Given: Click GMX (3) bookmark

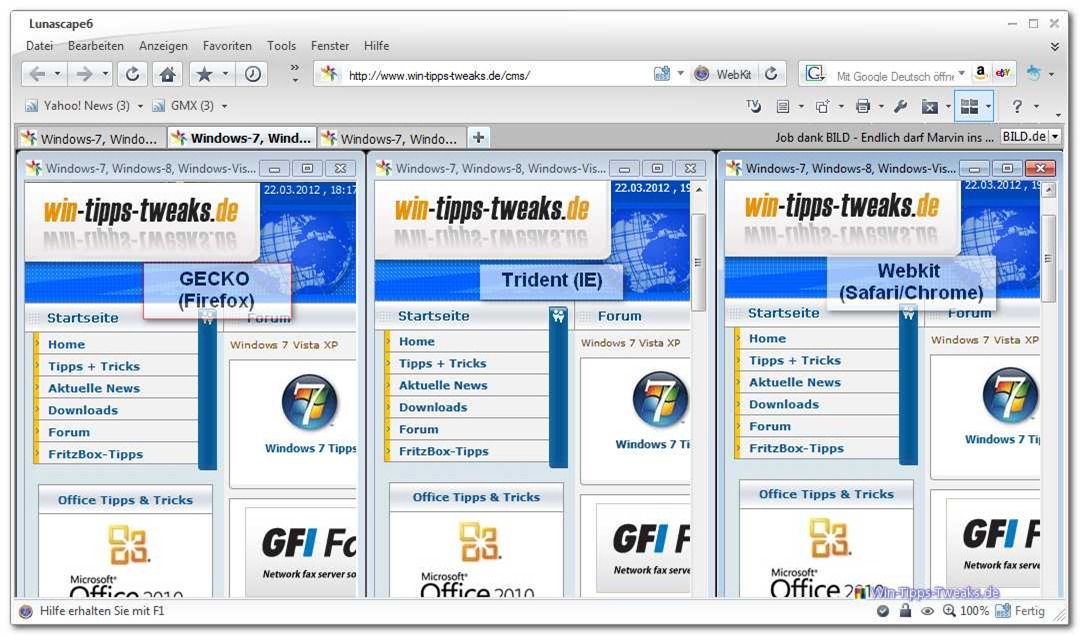Looking at the screenshot, I should 183,106.
